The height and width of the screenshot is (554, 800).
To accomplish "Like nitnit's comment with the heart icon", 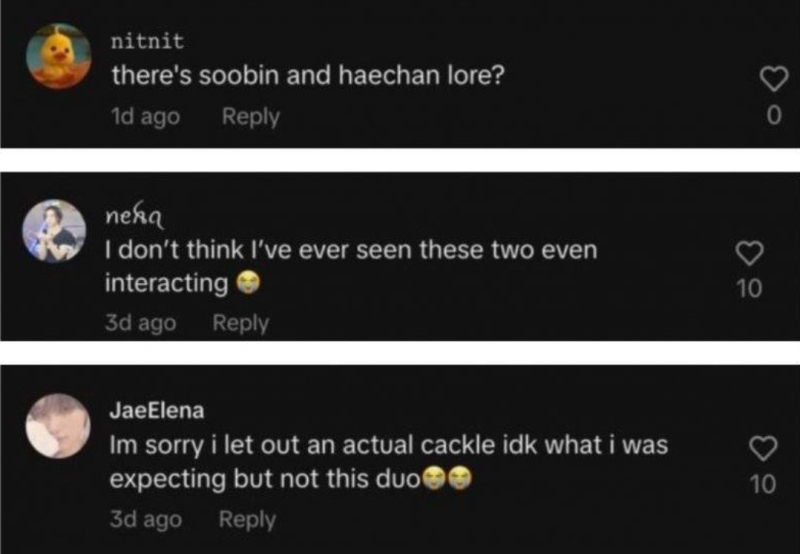I will click(771, 78).
